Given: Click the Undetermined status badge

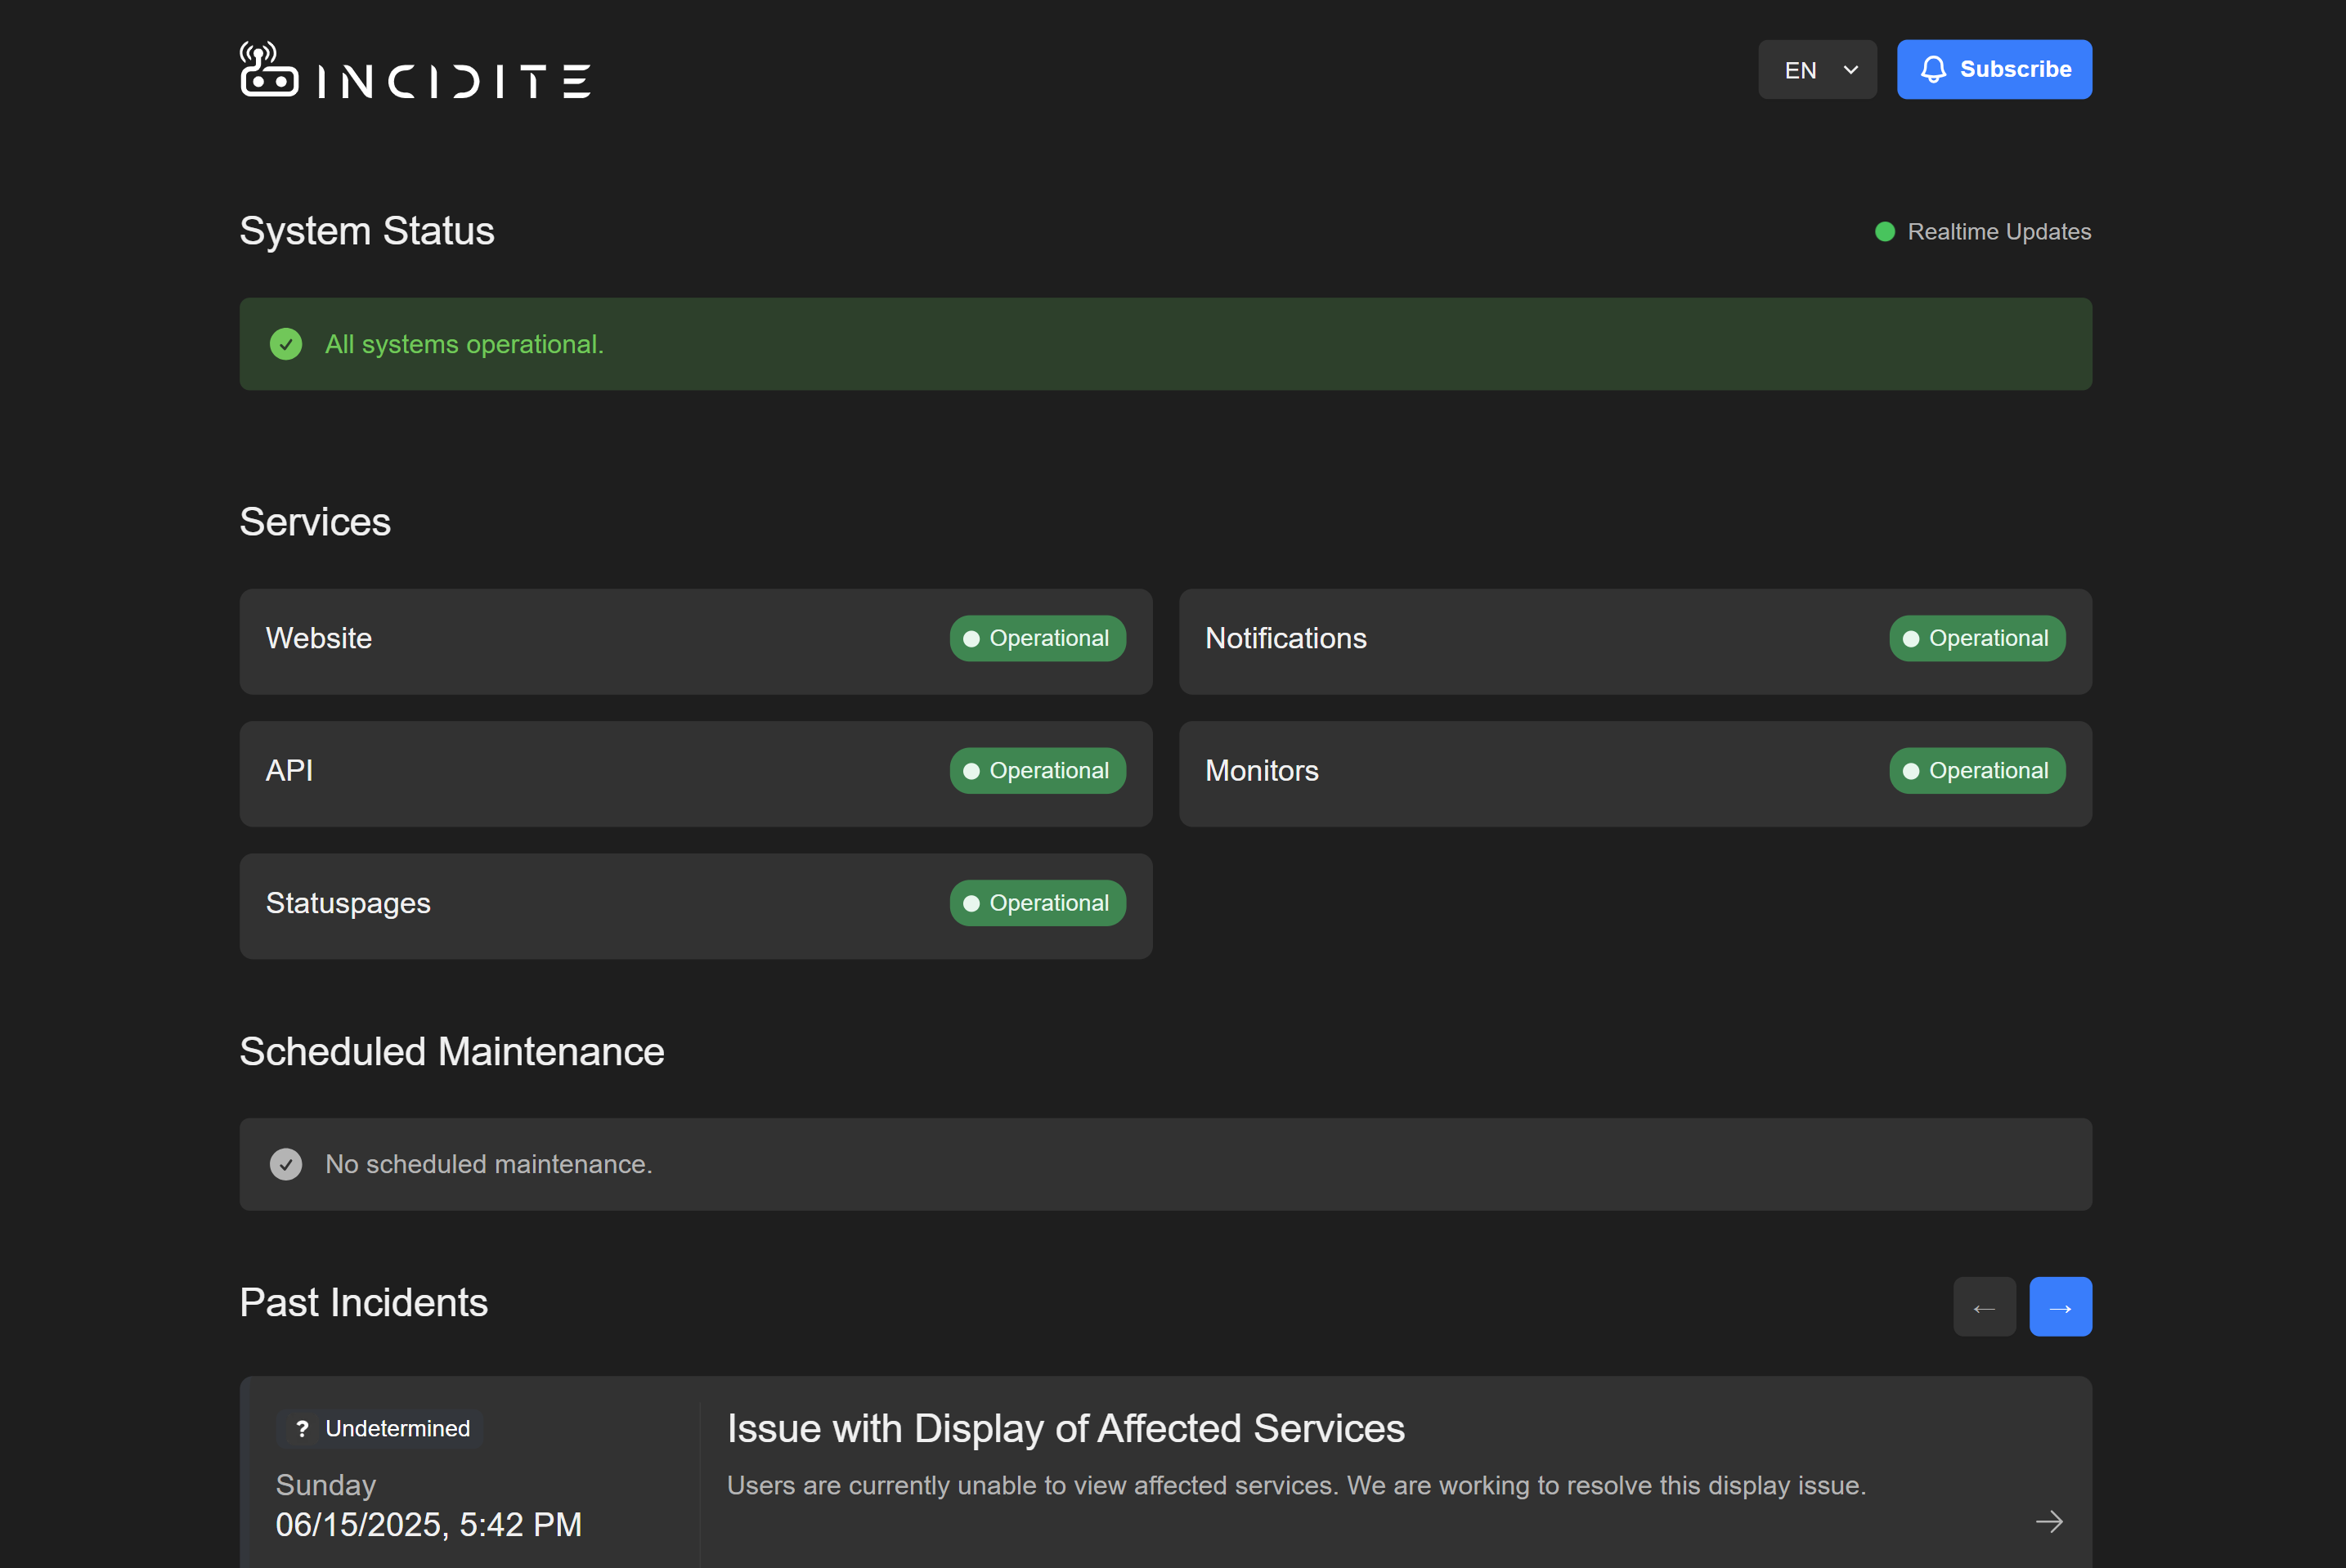Looking at the screenshot, I should tap(379, 1429).
